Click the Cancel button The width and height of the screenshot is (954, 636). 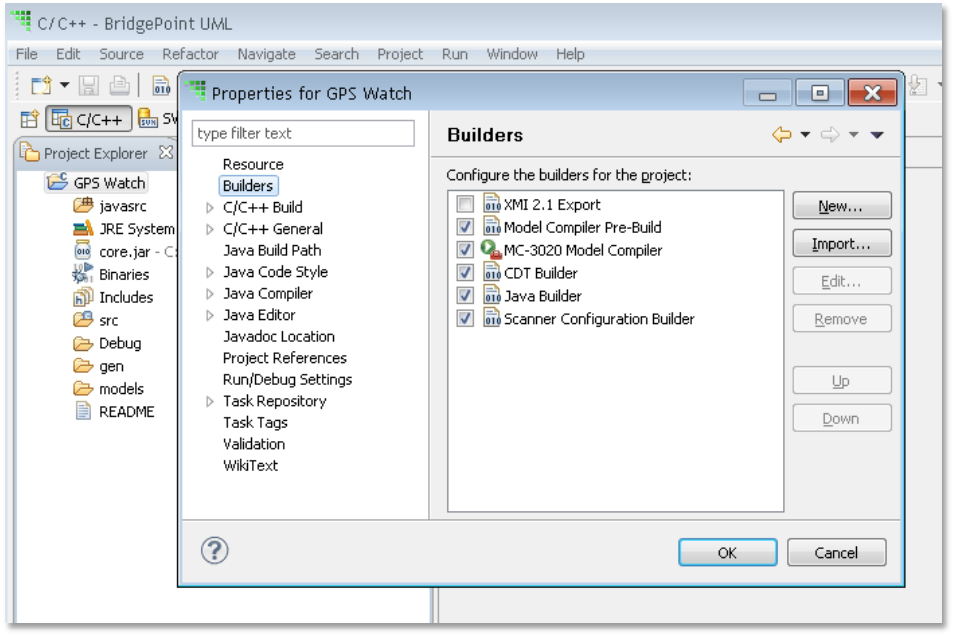837,553
